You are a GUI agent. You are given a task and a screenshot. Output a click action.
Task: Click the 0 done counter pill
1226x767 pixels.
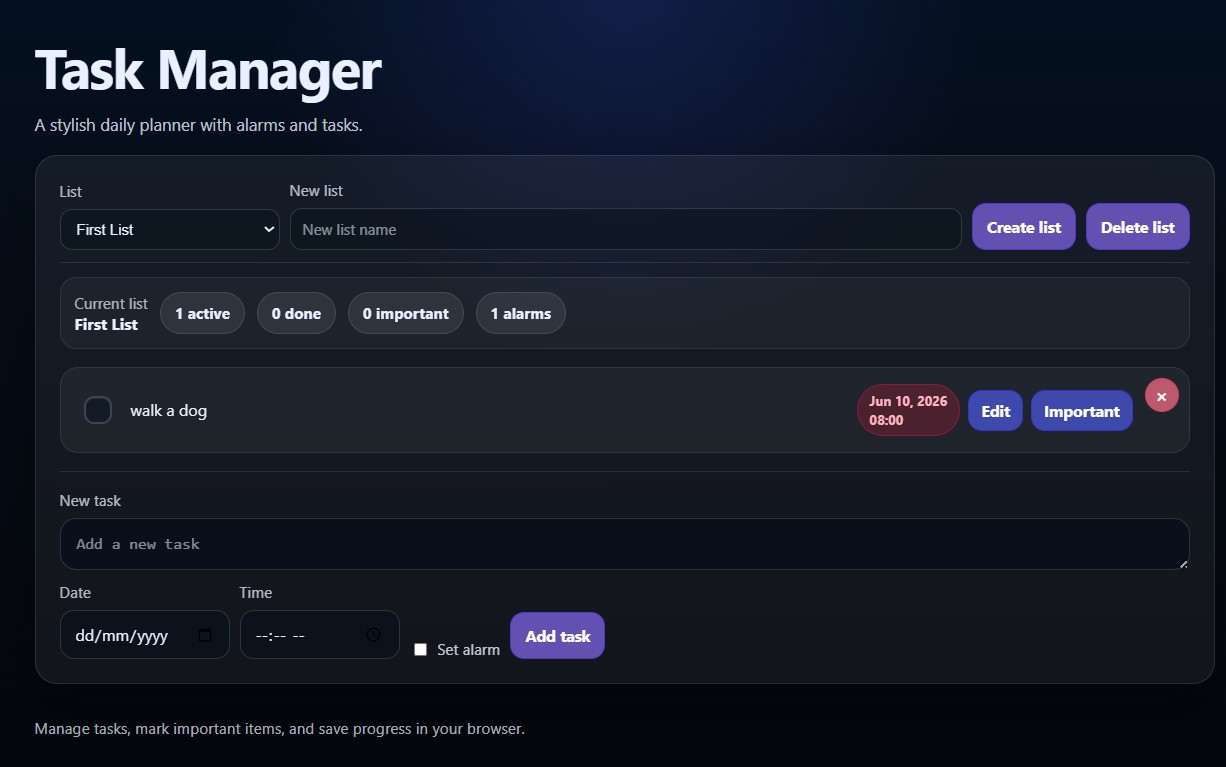pos(296,313)
